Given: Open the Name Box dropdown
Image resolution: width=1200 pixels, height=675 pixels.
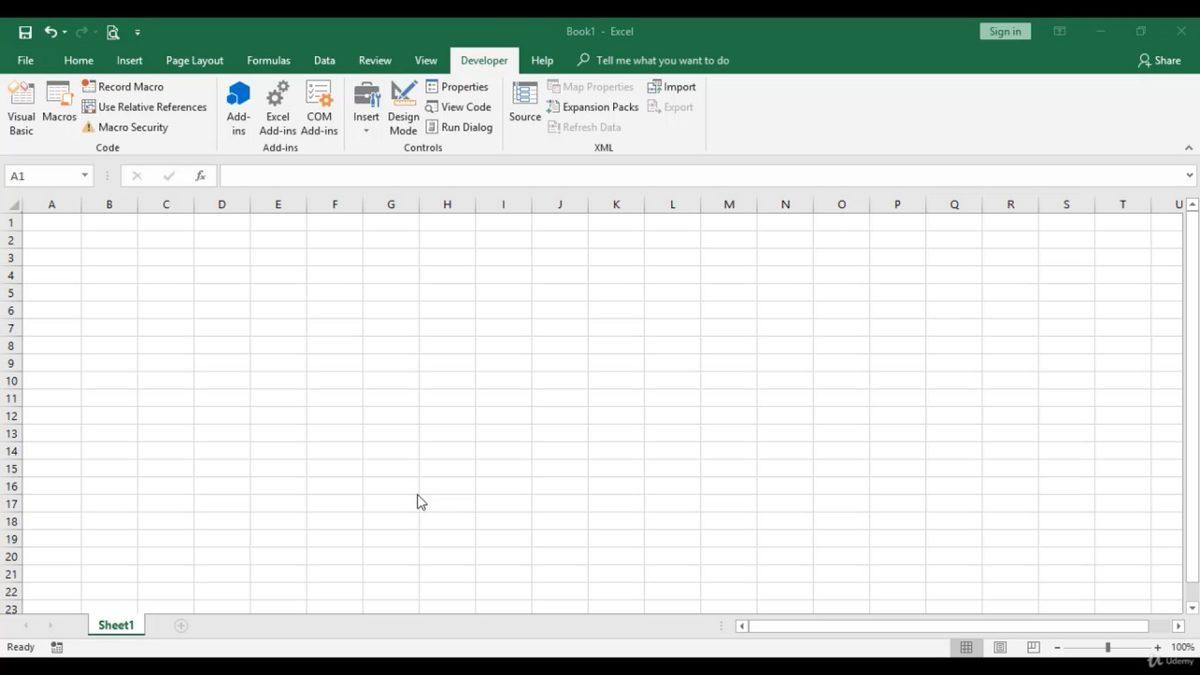Looking at the screenshot, I should coord(84,174).
